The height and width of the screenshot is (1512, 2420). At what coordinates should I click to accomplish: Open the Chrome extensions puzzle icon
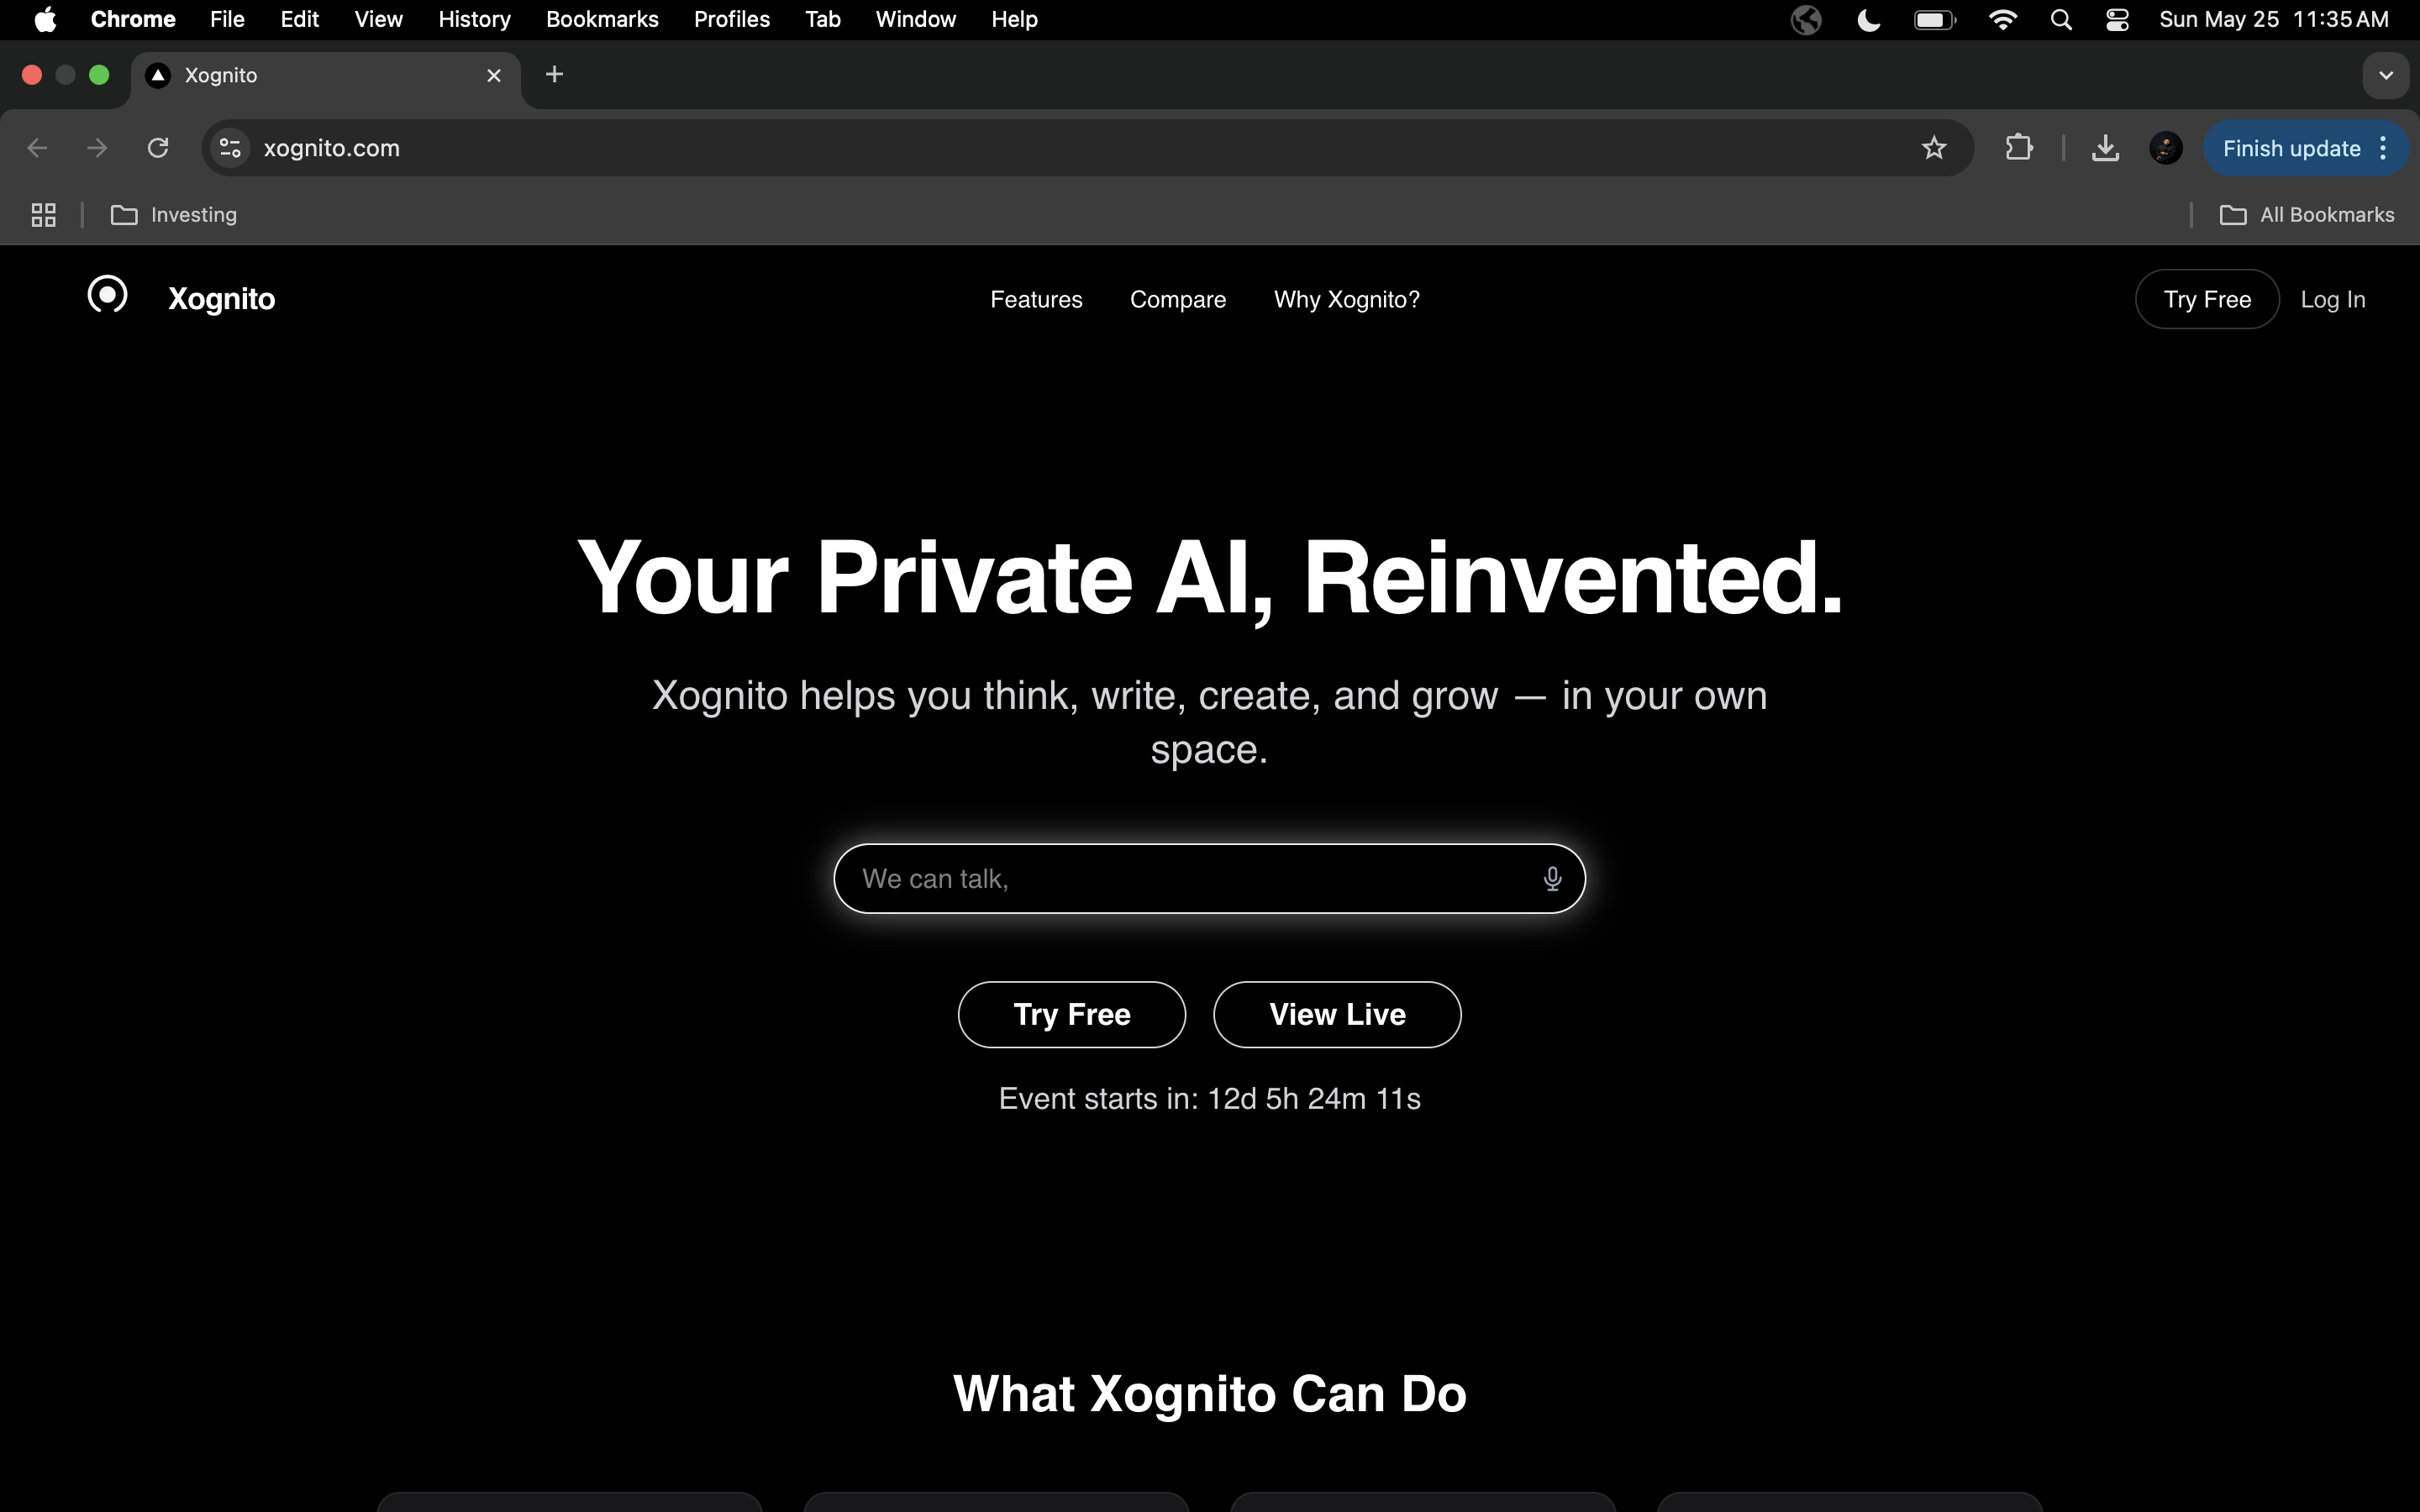pos(2018,148)
